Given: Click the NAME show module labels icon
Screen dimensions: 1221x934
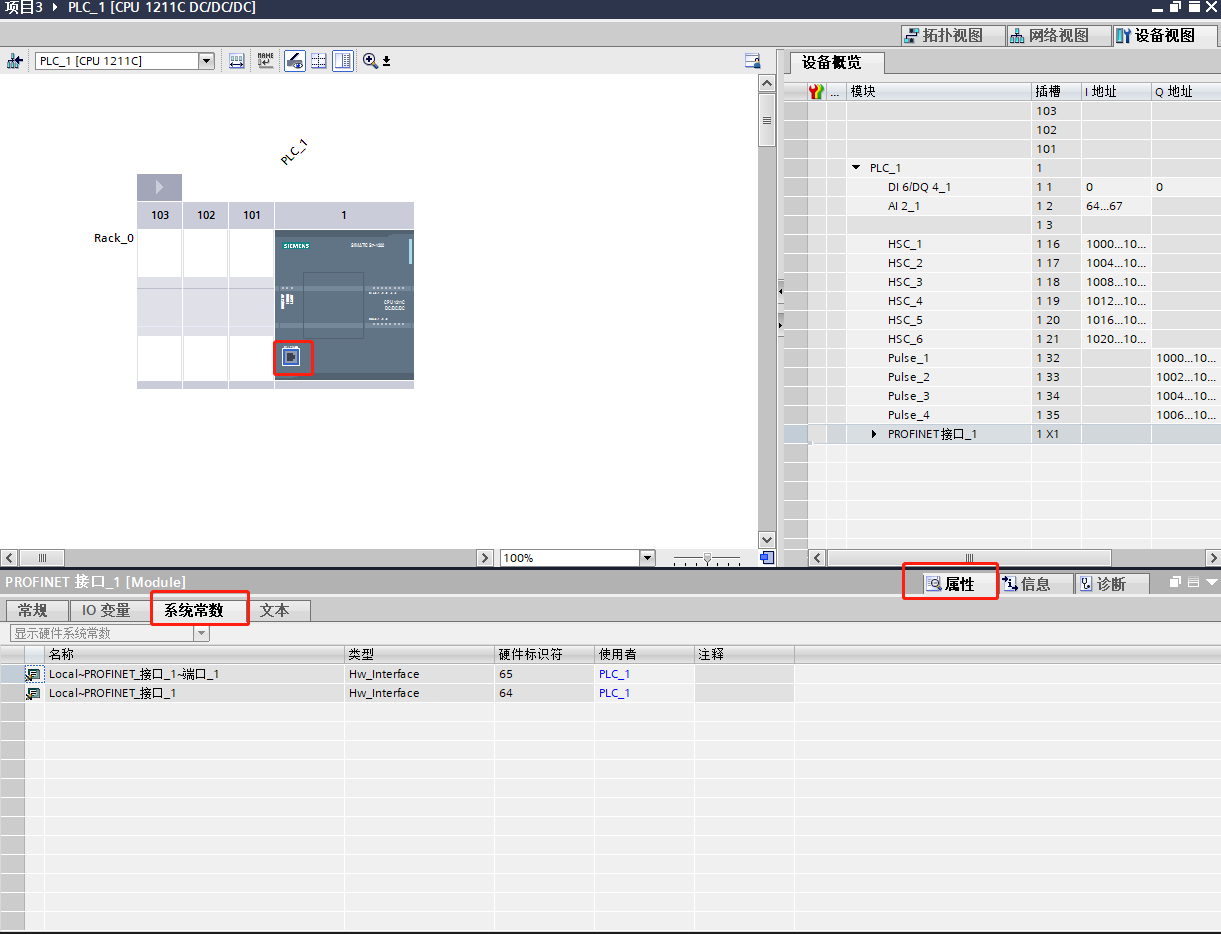Looking at the screenshot, I should [265, 61].
